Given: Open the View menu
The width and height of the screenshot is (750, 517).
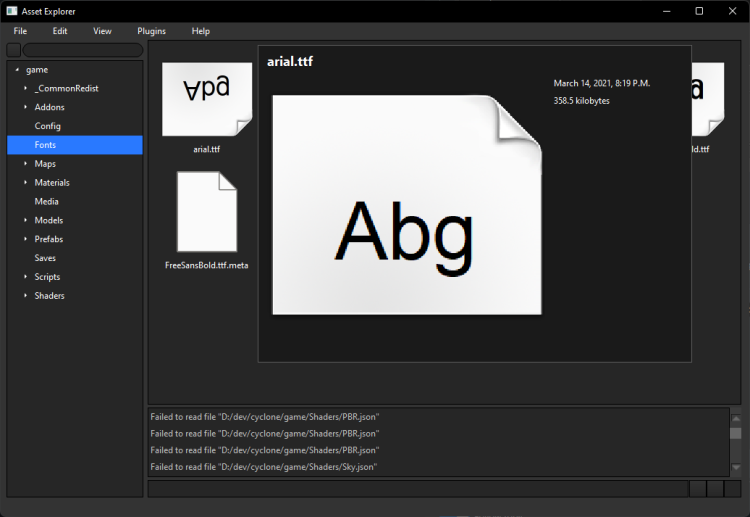Looking at the screenshot, I should (x=102, y=31).
